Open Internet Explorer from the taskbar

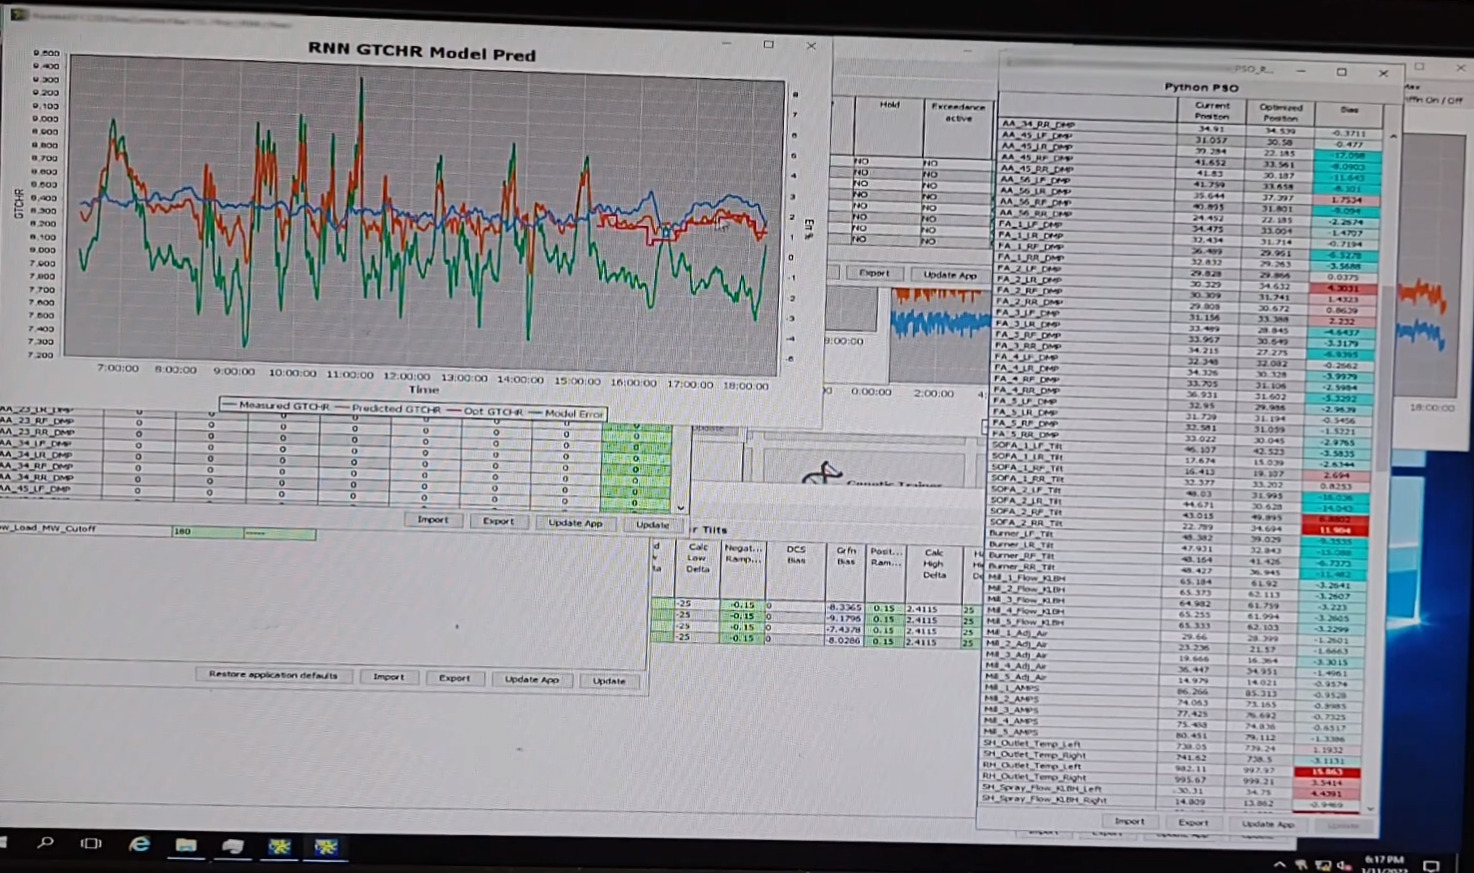tap(139, 844)
